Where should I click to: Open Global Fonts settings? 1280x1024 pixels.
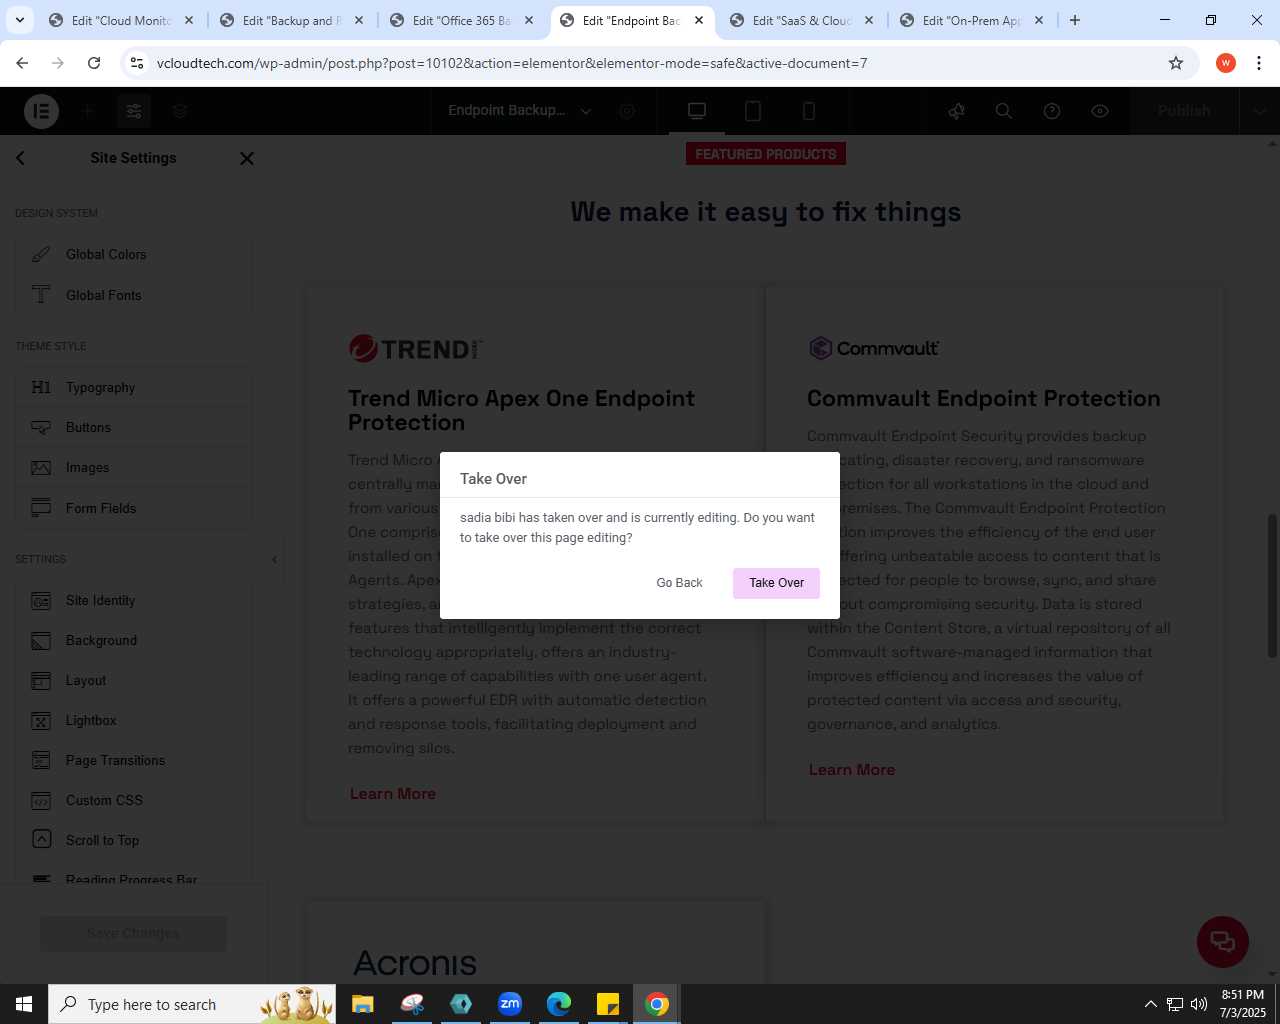click(133, 295)
